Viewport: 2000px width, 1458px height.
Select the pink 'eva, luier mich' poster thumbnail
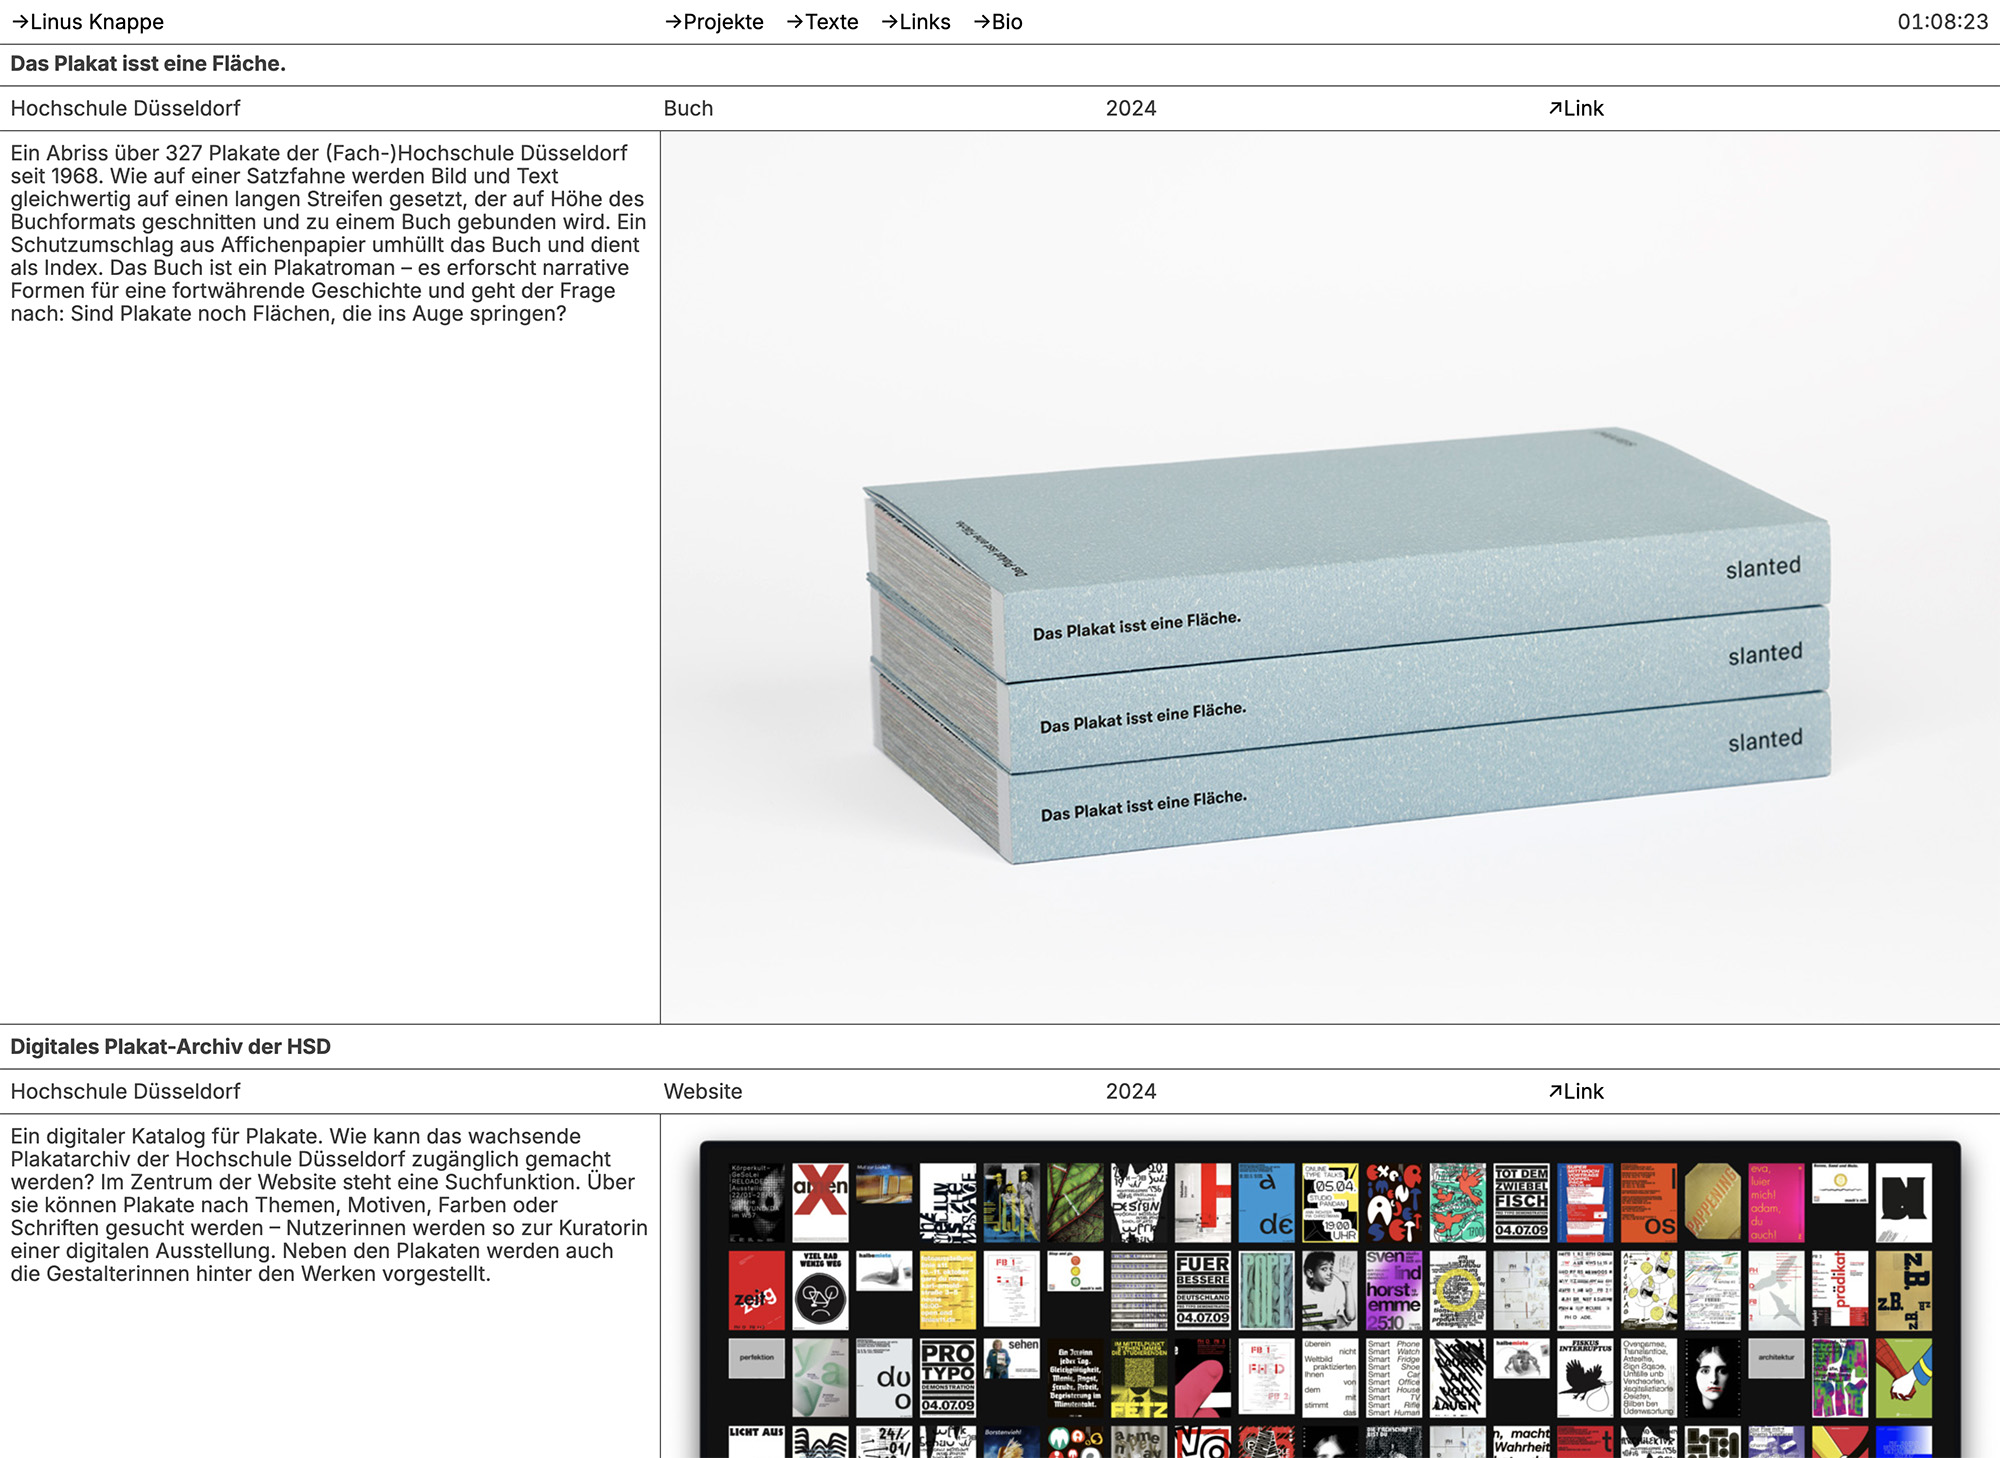(x=1776, y=1202)
